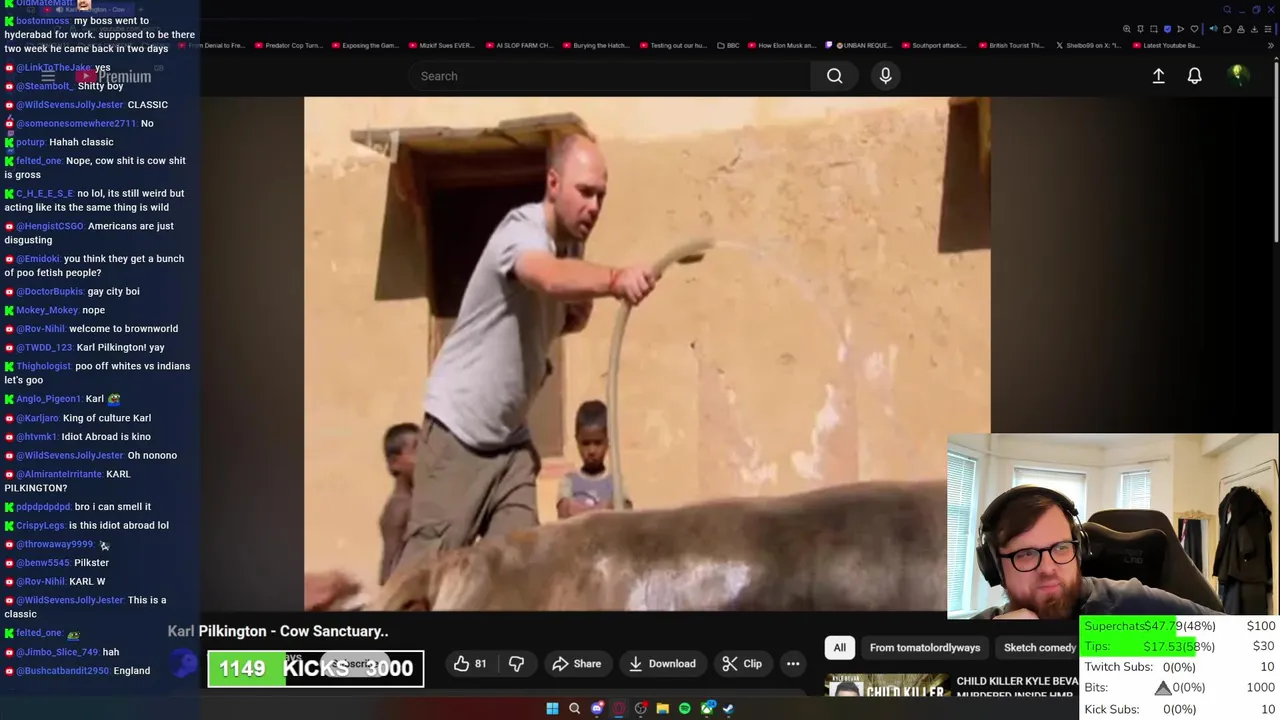Open Steam from the taskbar
Viewport: 1280px width, 720px height.
tap(728, 708)
